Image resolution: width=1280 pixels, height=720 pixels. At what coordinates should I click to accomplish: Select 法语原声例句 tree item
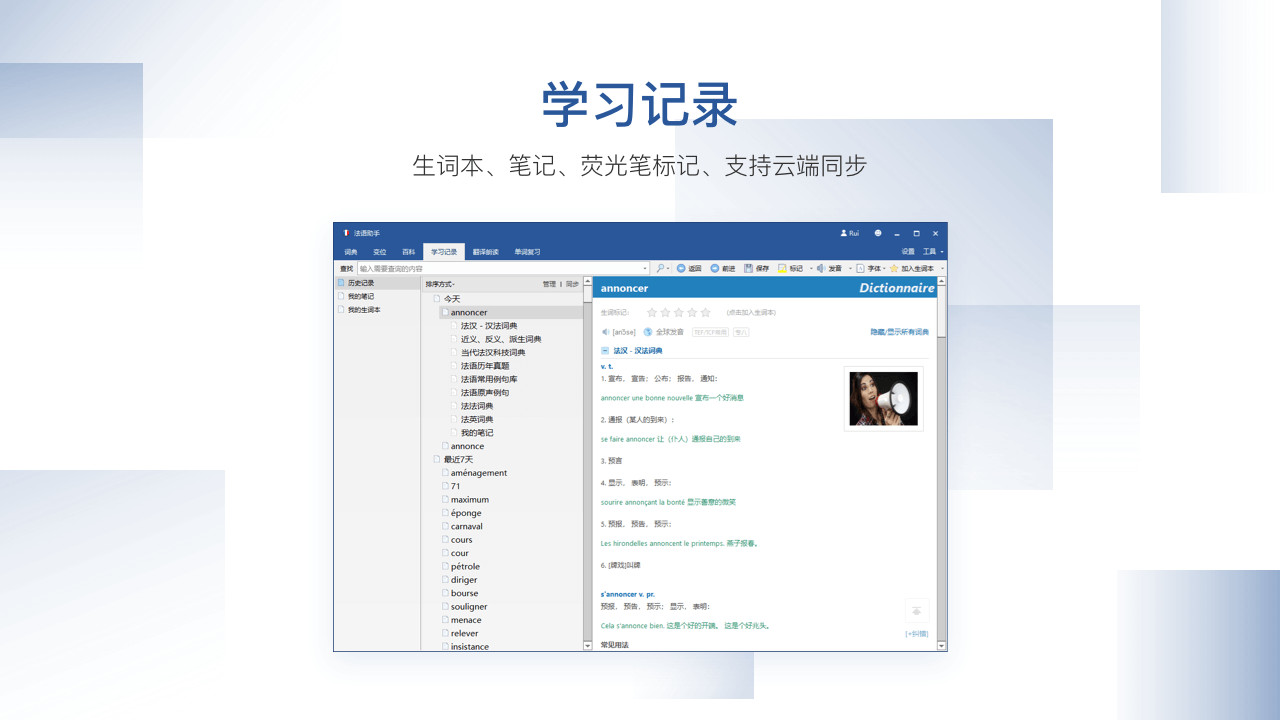coord(485,393)
